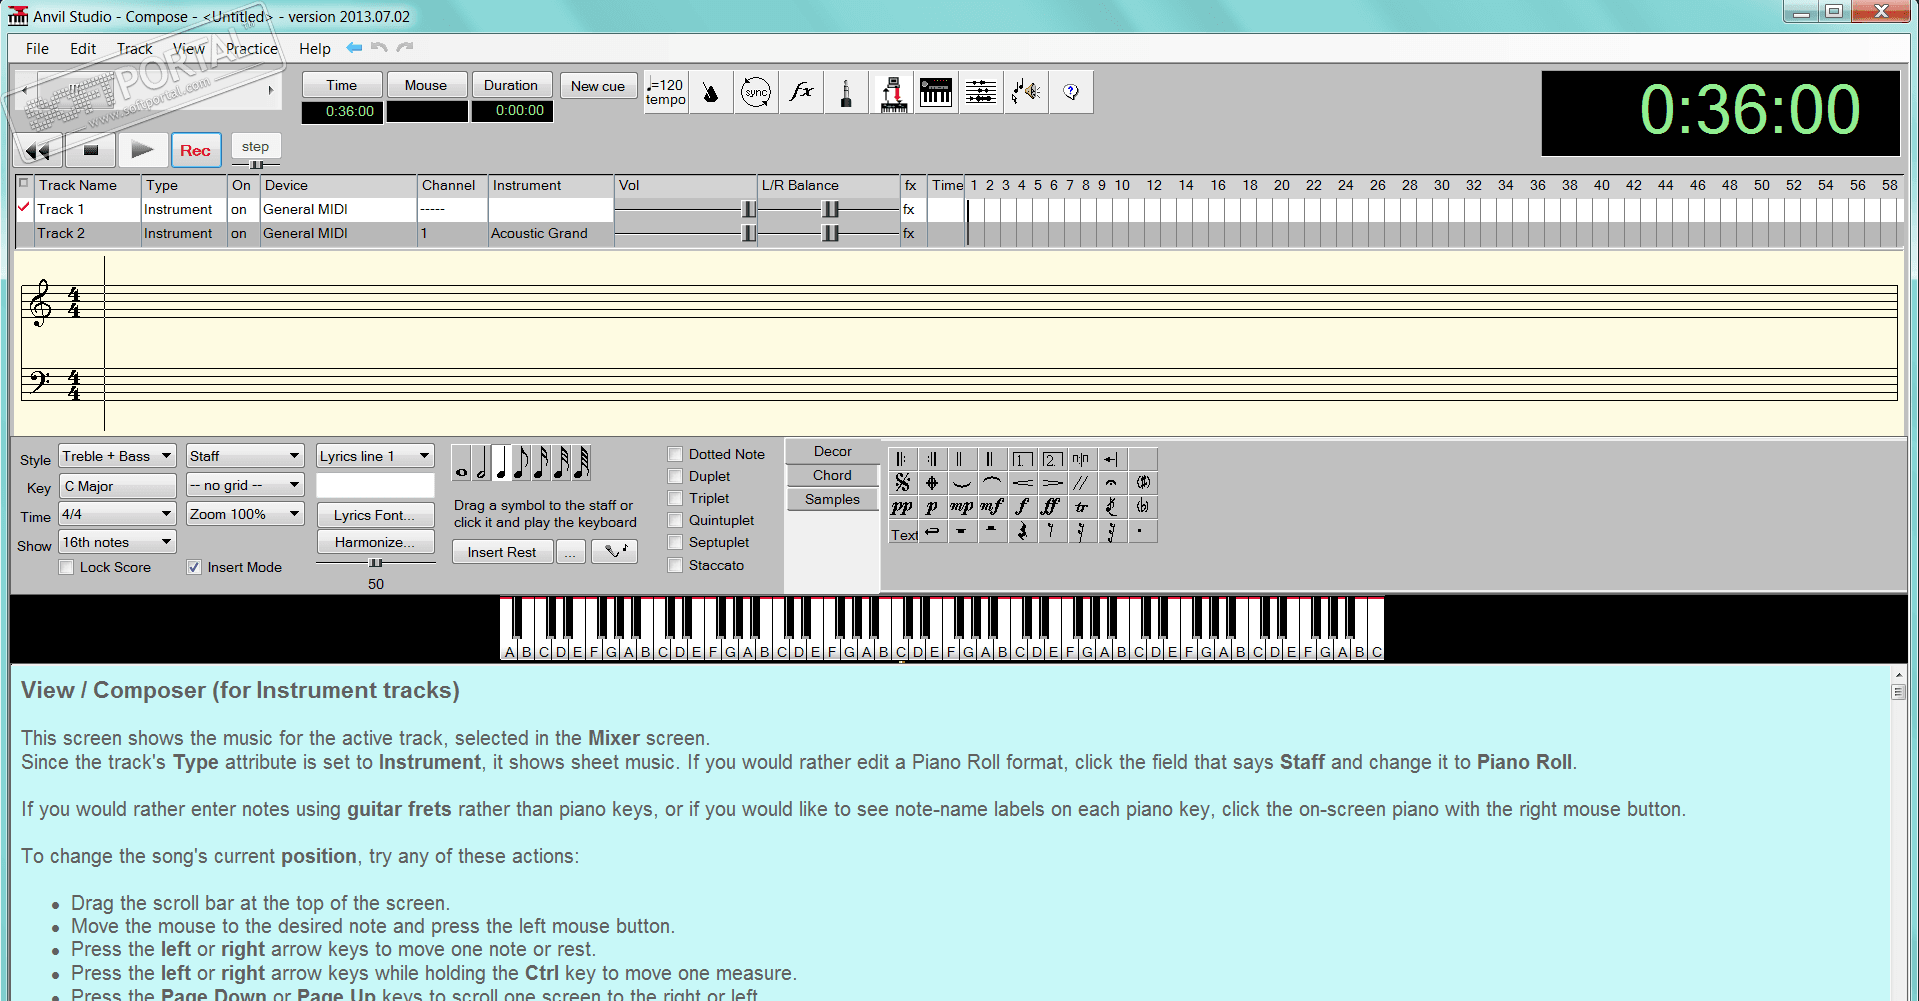This screenshot has width=1919, height=1001.
Task: Open the MIDI computer-to-keyboard icon
Action: coord(892,92)
